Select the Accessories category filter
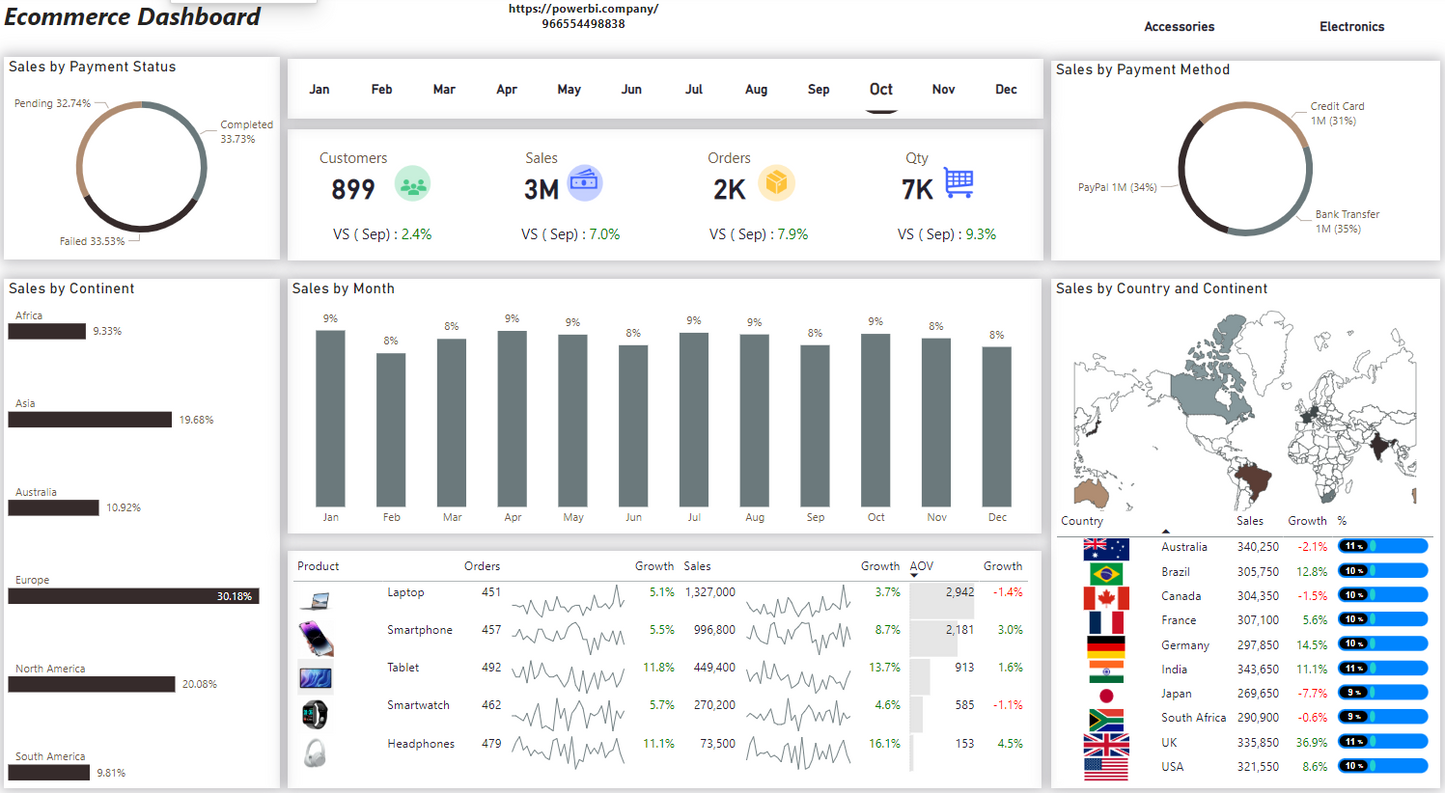Image resolution: width=1445 pixels, height=793 pixels. (1179, 27)
